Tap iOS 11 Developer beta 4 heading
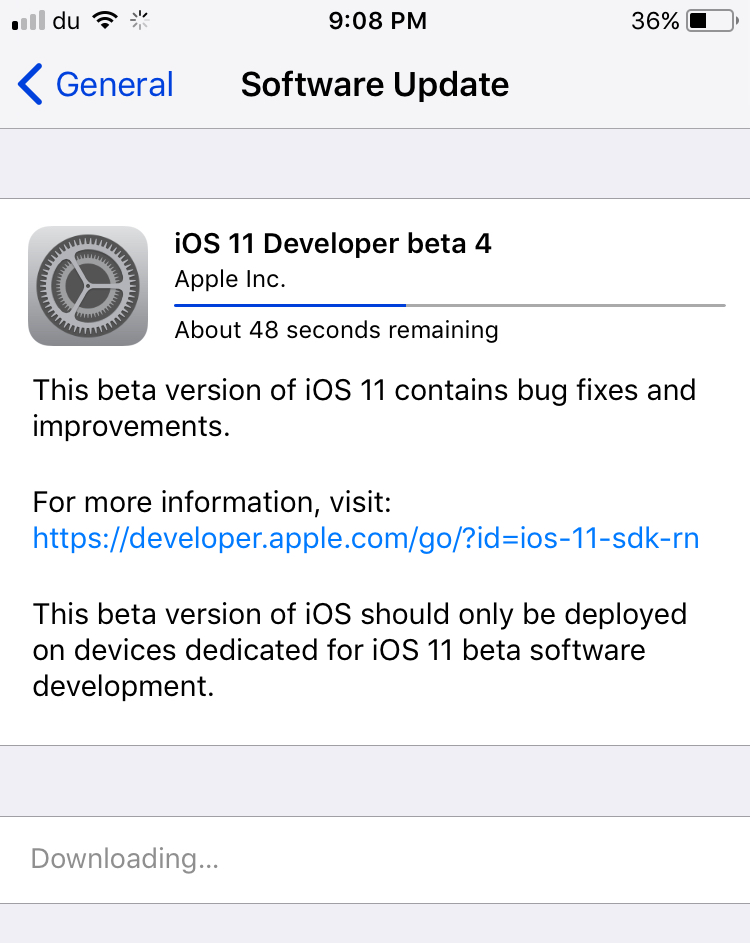 point(333,244)
